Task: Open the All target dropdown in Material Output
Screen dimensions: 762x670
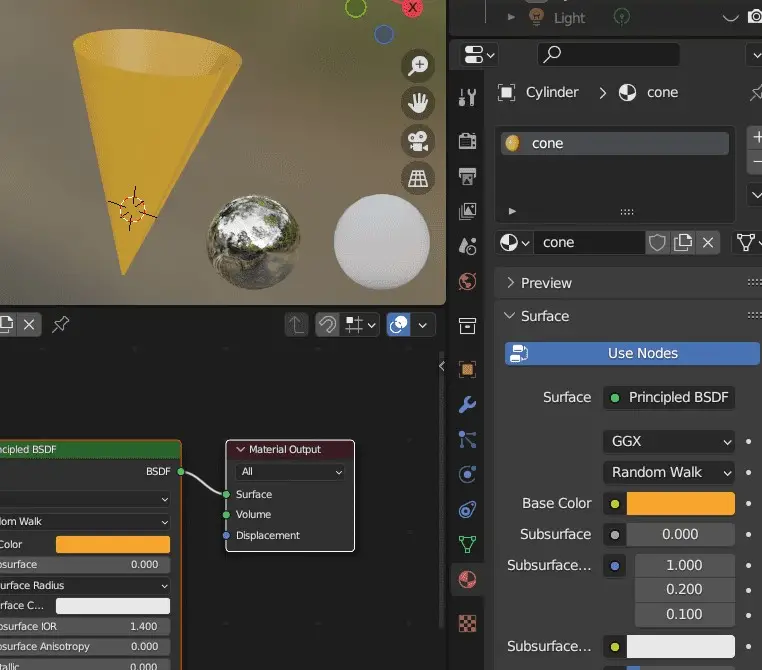Action: [x=290, y=472]
